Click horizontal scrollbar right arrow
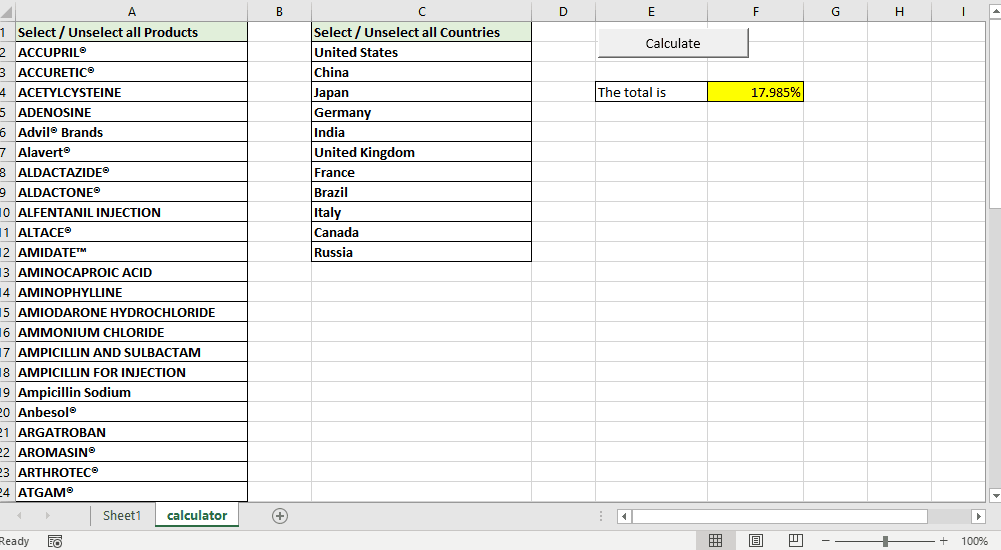This screenshot has width=1001, height=550. pos(978,516)
